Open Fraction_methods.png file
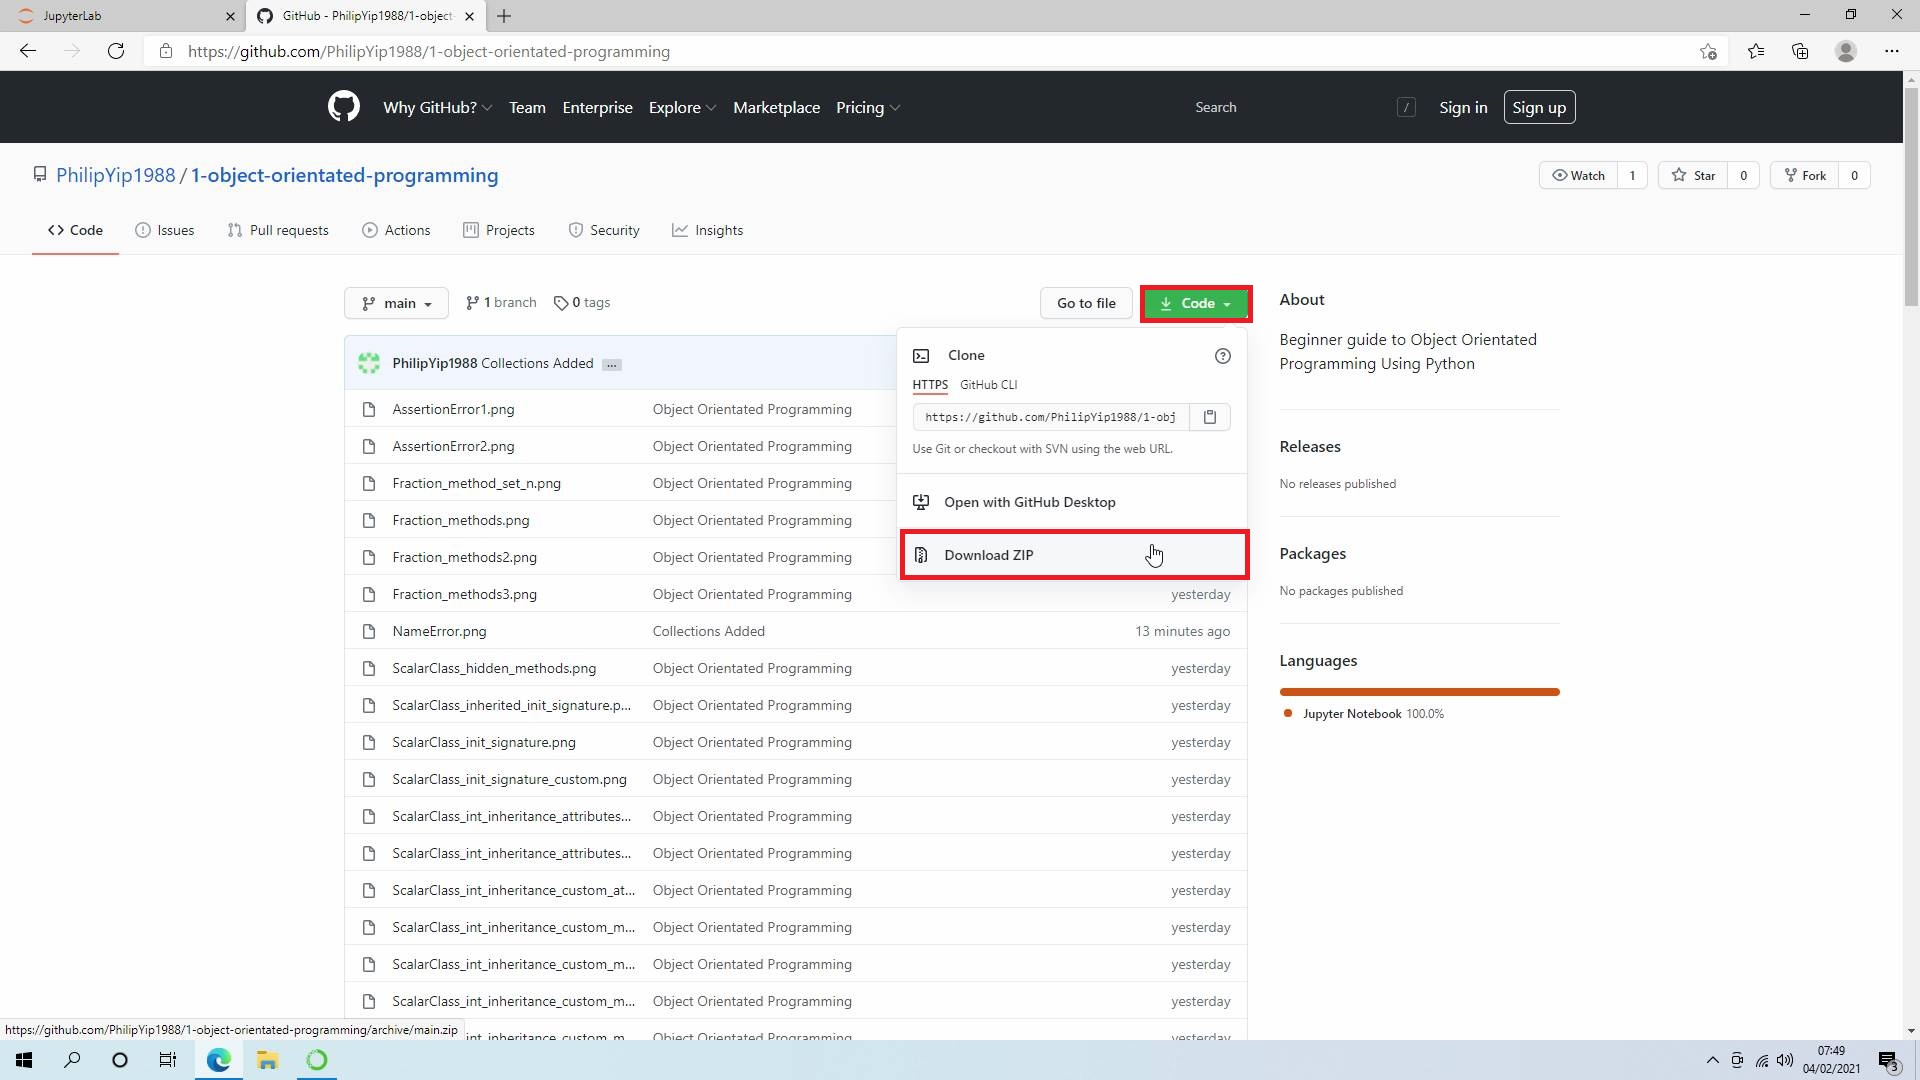 coord(461,520)
